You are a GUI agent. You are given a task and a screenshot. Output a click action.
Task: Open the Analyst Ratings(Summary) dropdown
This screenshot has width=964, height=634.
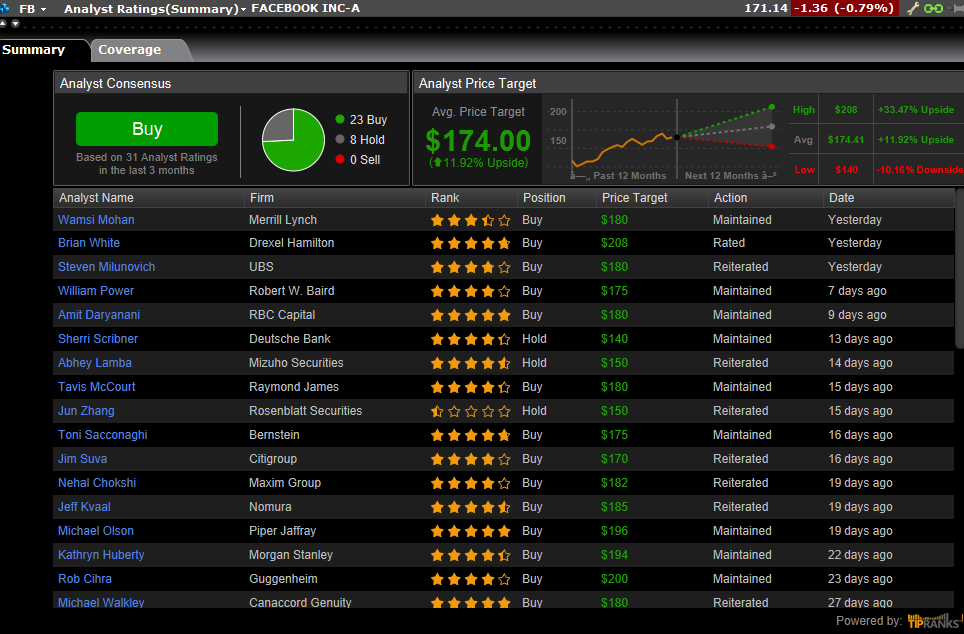pos(155,9)
